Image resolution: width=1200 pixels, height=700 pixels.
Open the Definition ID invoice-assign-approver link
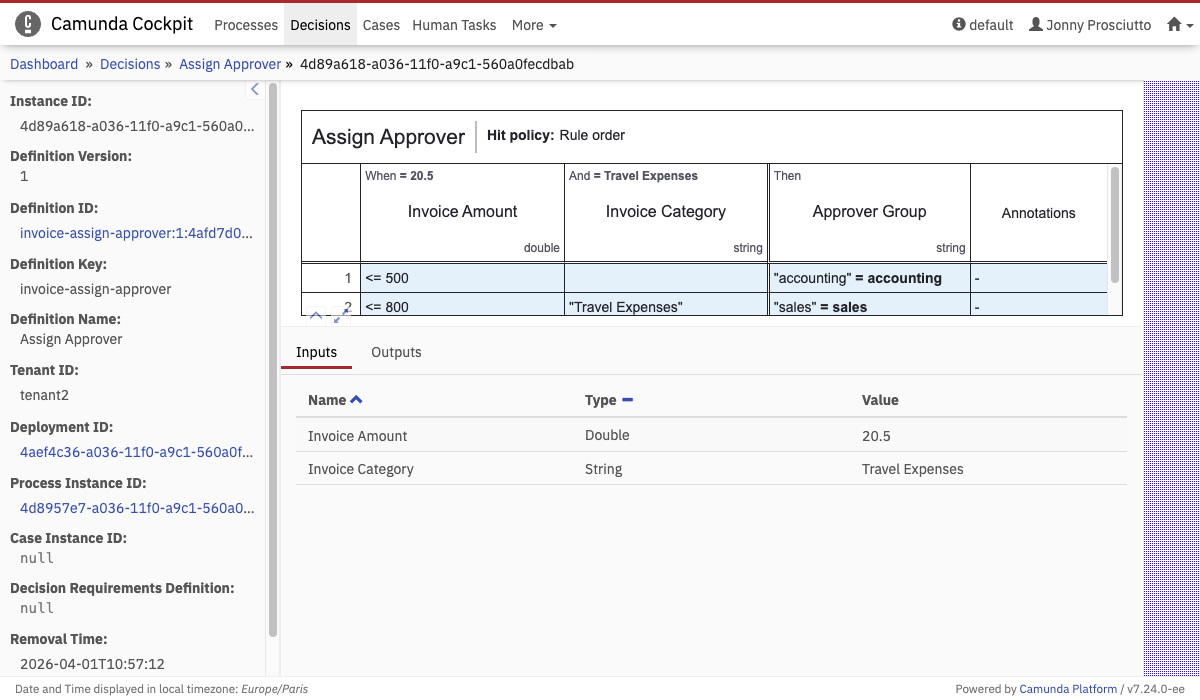pos(136,233)
